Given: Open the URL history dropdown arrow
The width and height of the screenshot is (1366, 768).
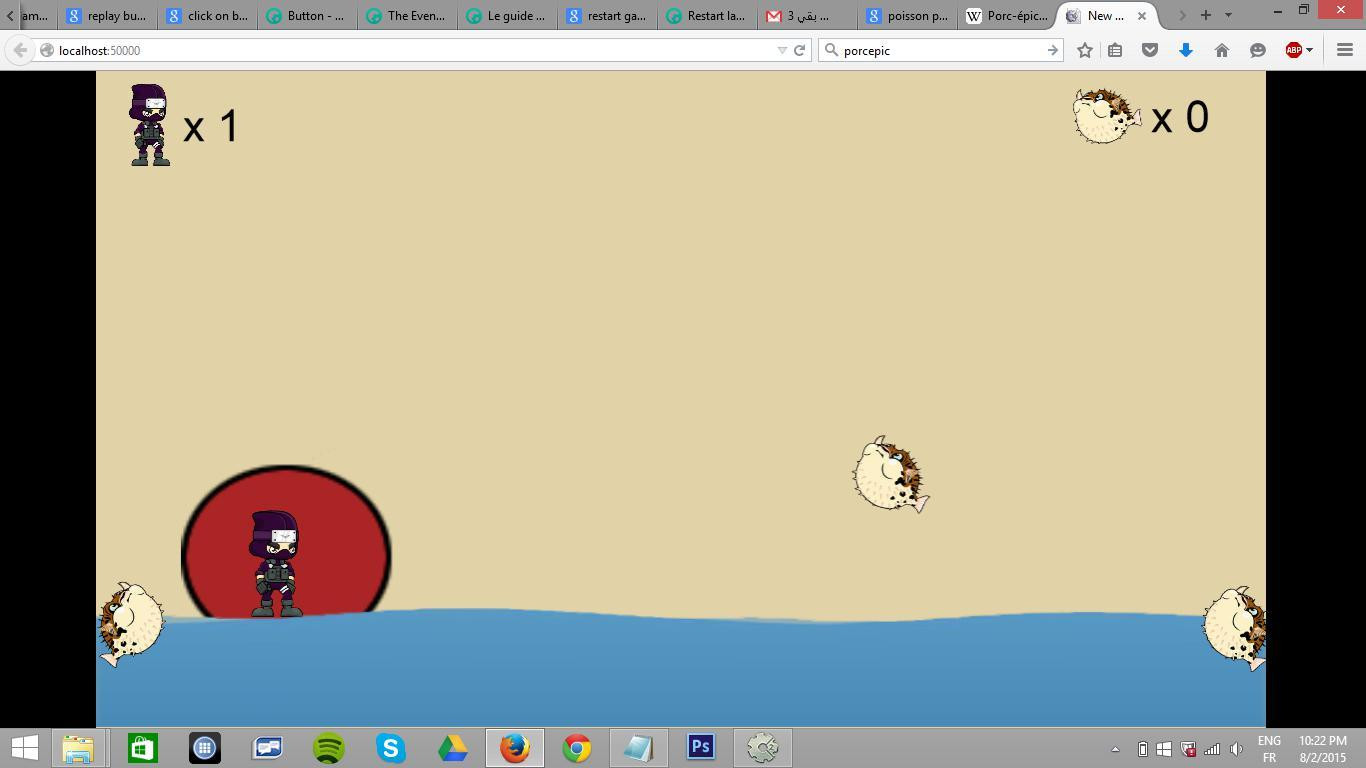Looking at the screenshot, I should click(x=782, y=50).
